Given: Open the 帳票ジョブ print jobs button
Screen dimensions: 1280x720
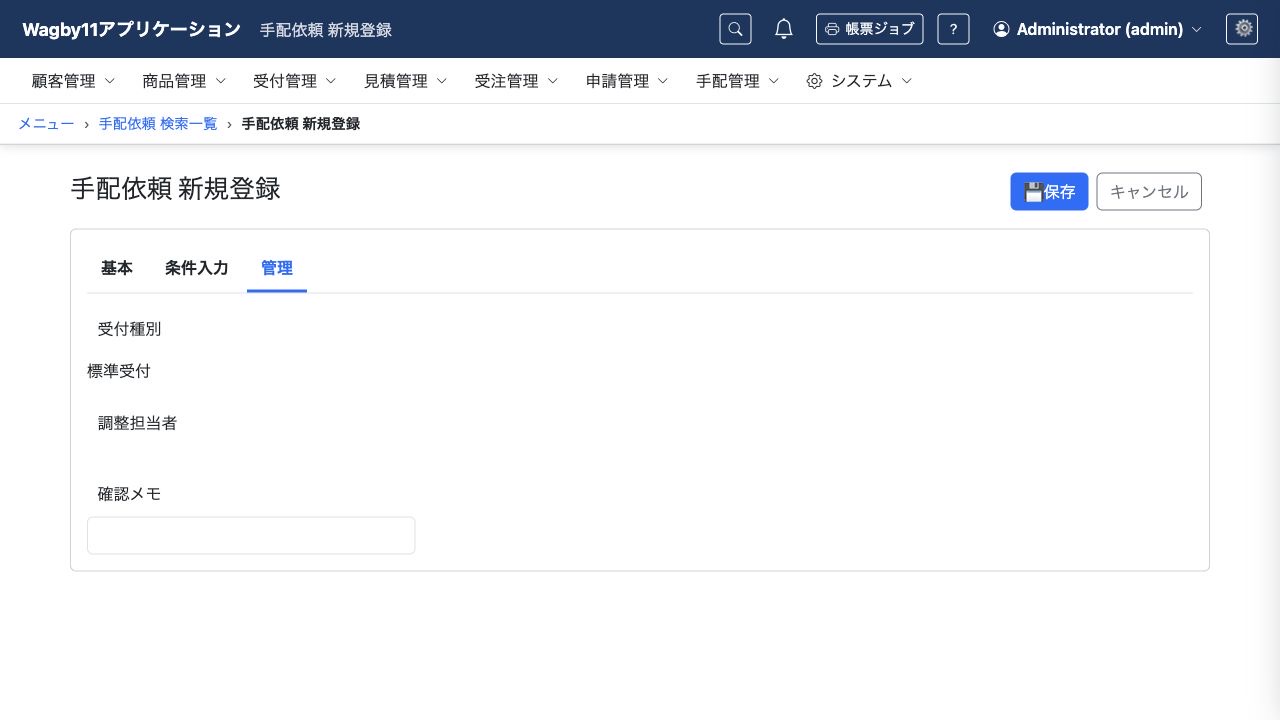Looking at the screenshot, I should click(869, 29).
